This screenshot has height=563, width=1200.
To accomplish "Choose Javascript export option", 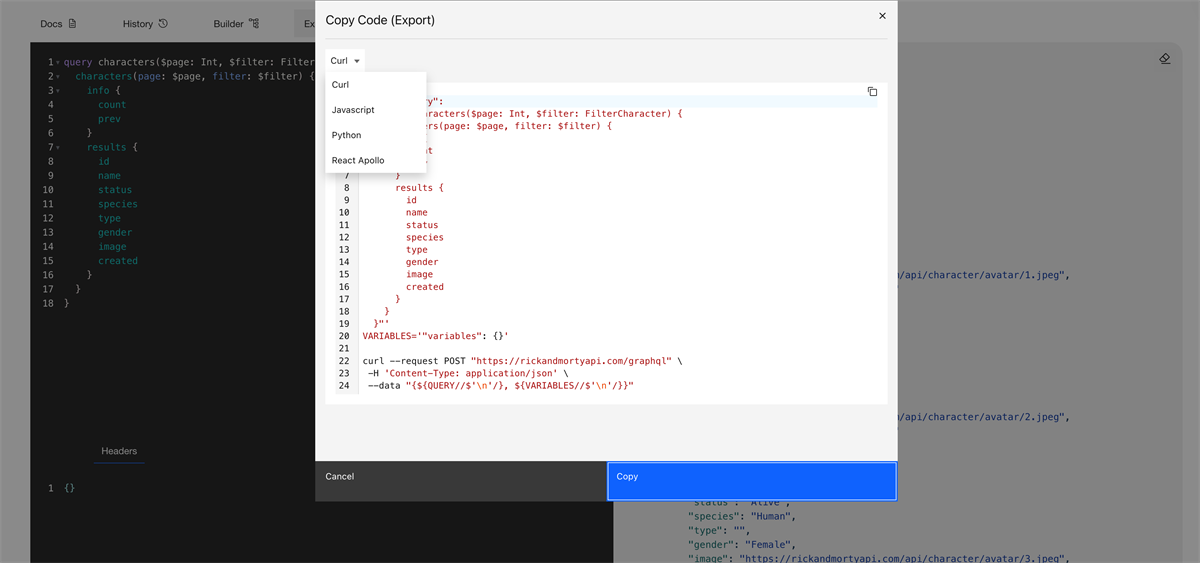I will [353, 110].
